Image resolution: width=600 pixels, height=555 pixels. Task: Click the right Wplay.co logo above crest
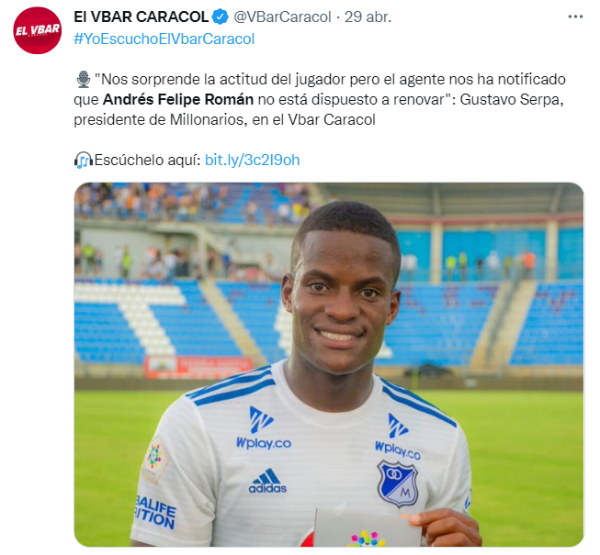398,437
